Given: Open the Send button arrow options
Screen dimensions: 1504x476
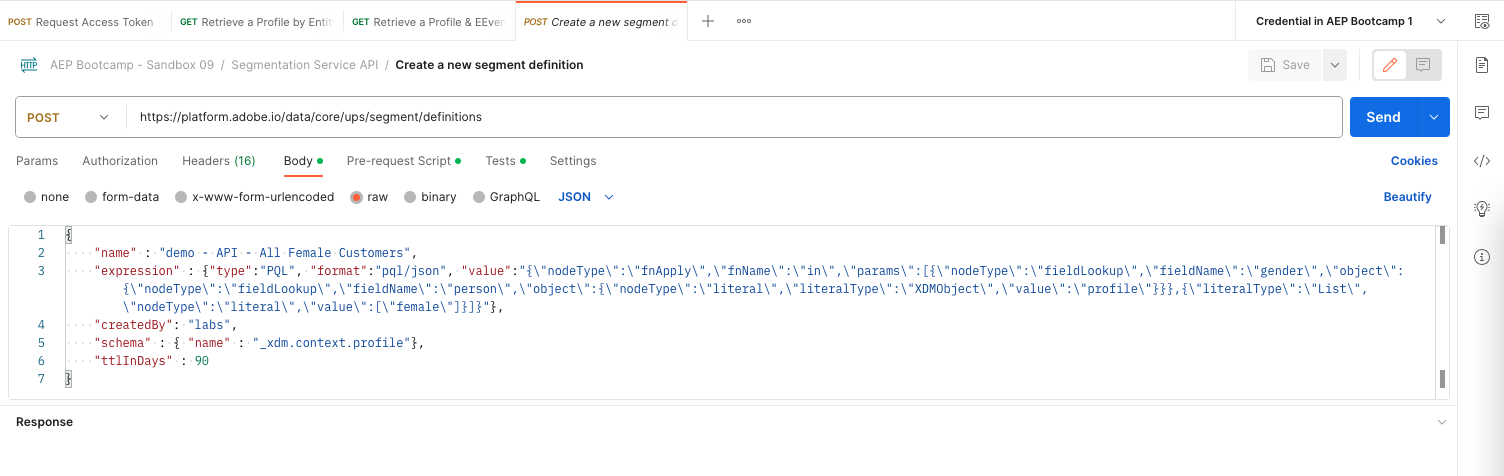Looking at the screenshot, I should point(1434,117).
